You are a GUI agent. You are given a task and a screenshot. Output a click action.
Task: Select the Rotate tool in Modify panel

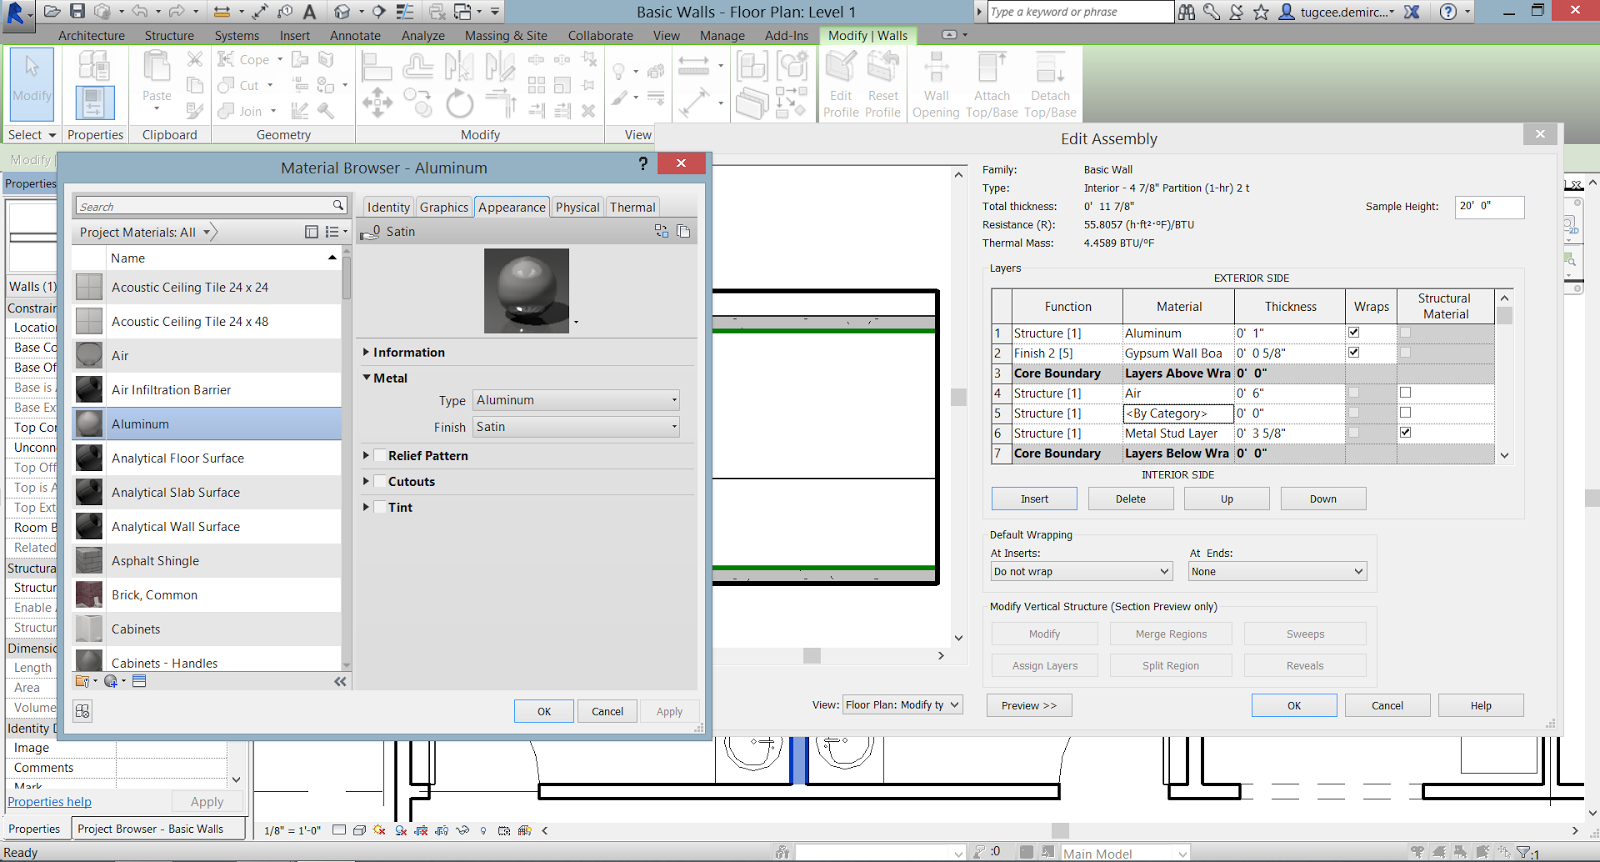[459, 103]
